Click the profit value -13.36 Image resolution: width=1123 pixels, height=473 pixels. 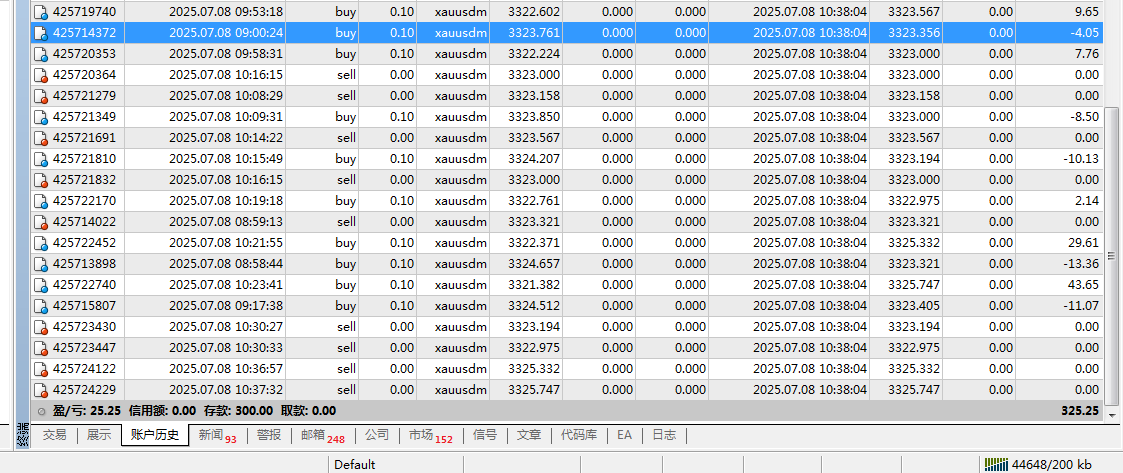tap(1083, 264)
